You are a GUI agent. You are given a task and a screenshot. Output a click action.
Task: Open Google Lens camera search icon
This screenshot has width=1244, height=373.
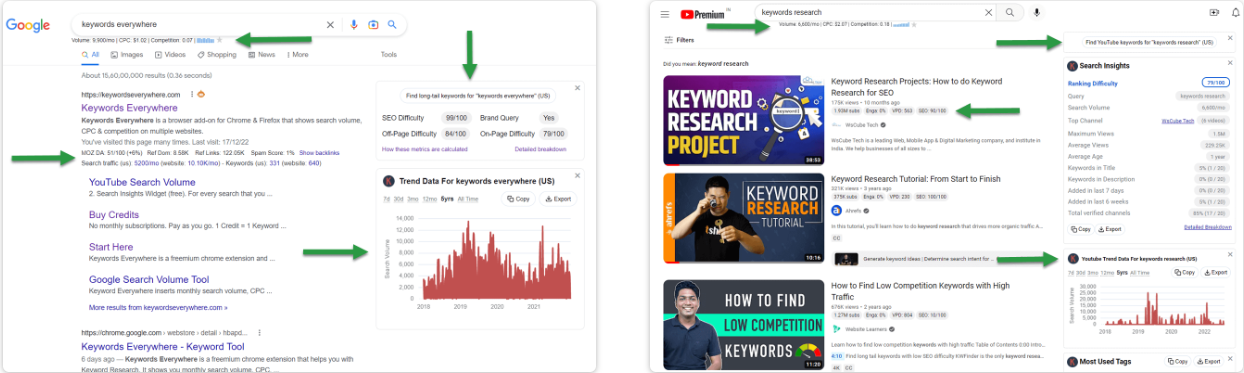(373, 25)
